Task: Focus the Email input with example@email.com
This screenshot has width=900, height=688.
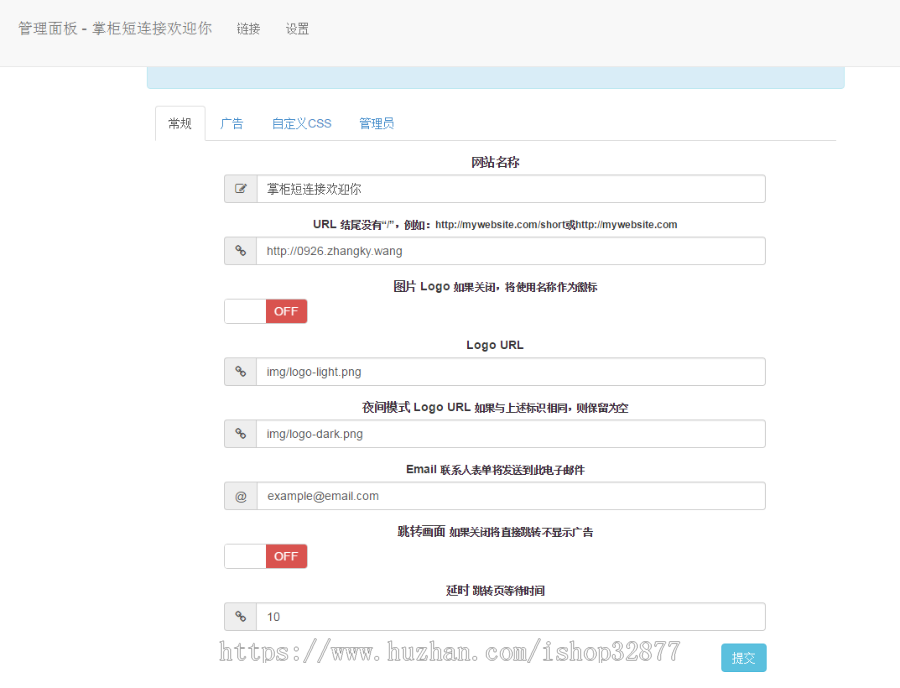Action: point(511,496)
